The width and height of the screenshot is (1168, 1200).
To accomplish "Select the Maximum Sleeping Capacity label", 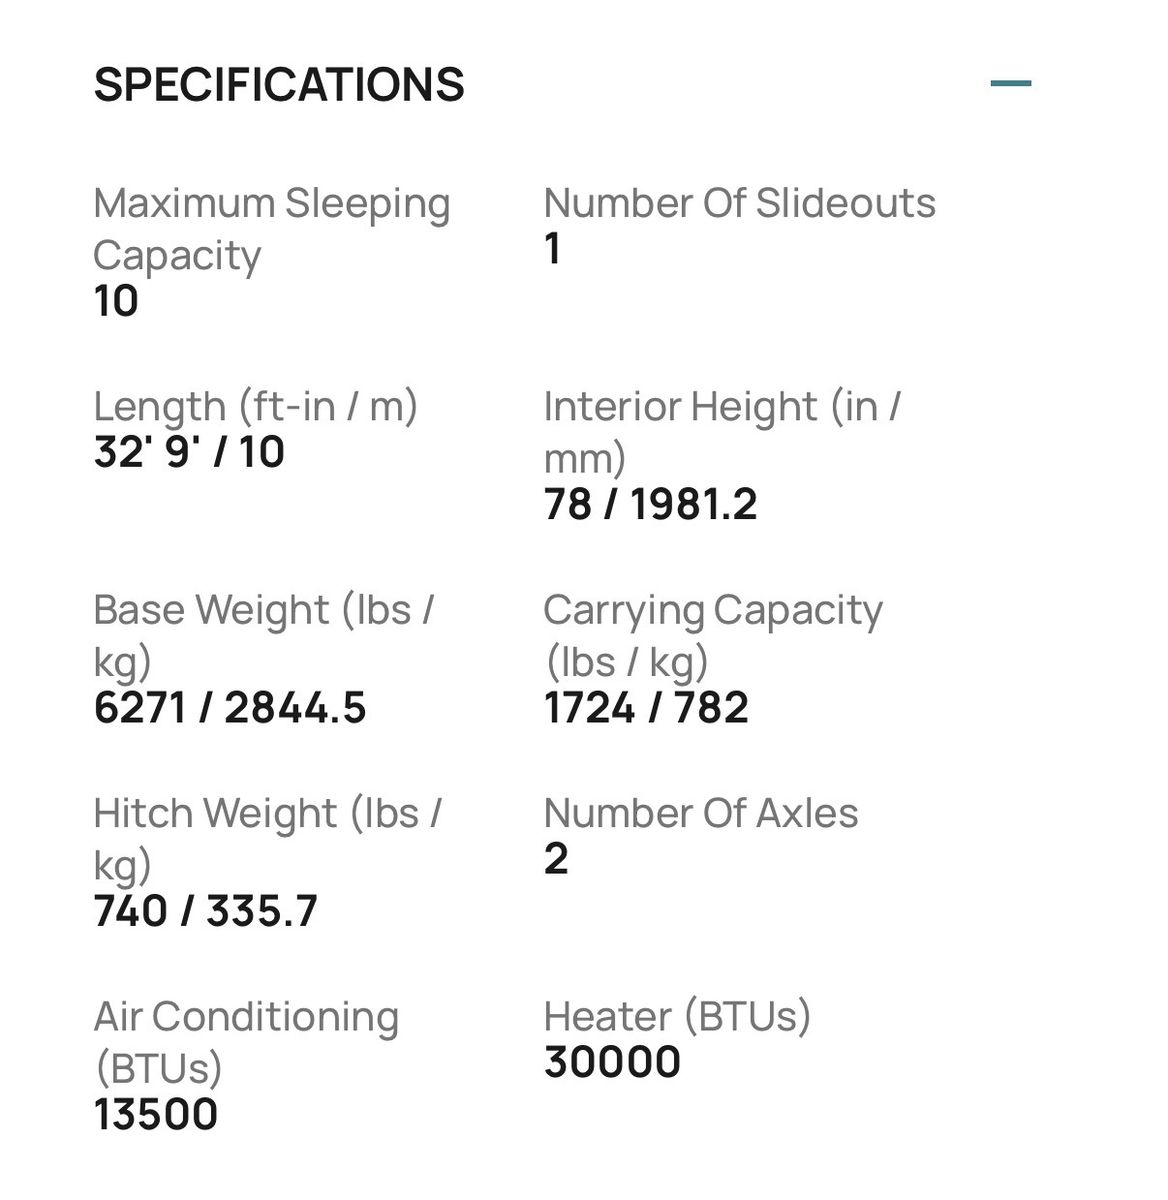I will tap(271, 229).
